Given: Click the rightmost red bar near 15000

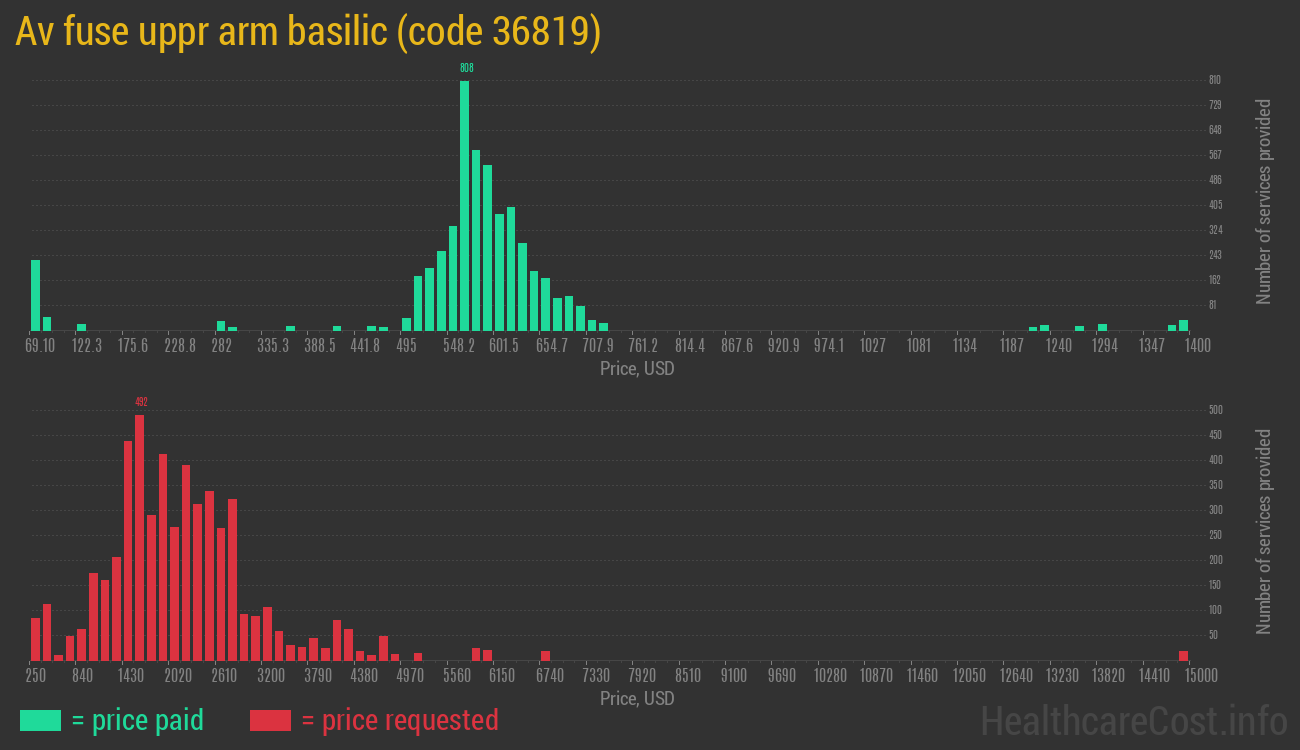Looking at the screenshot, I should click(x=1184, y=655).
